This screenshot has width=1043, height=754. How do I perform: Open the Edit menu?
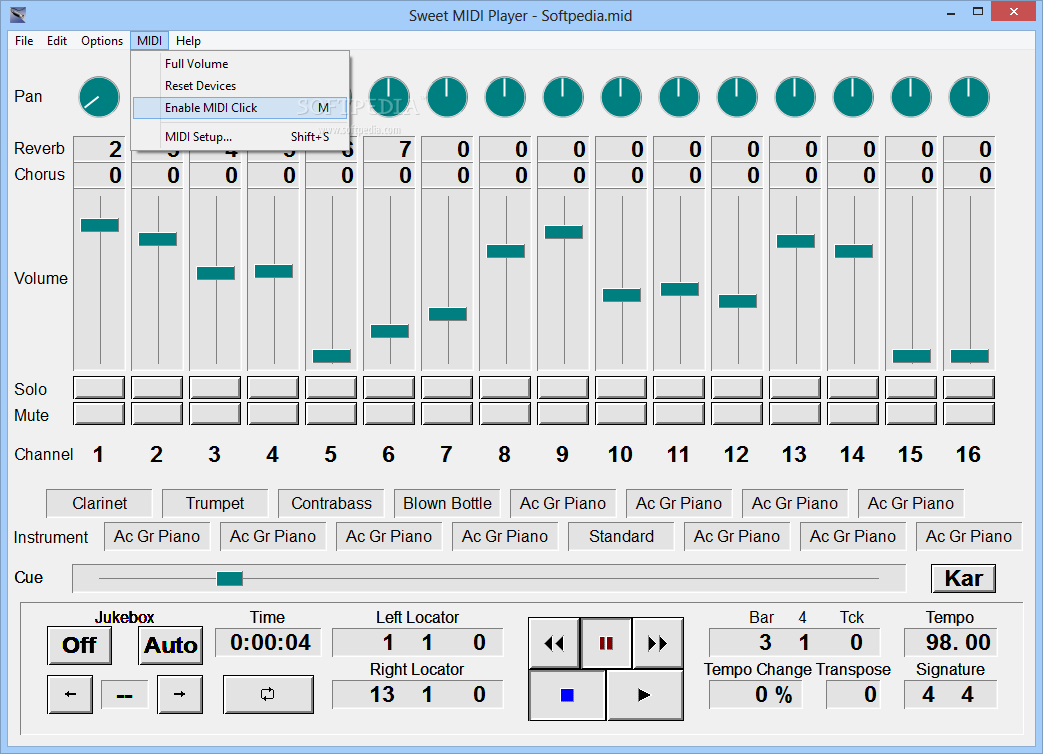pyautogui.click(x=57, y=41)
